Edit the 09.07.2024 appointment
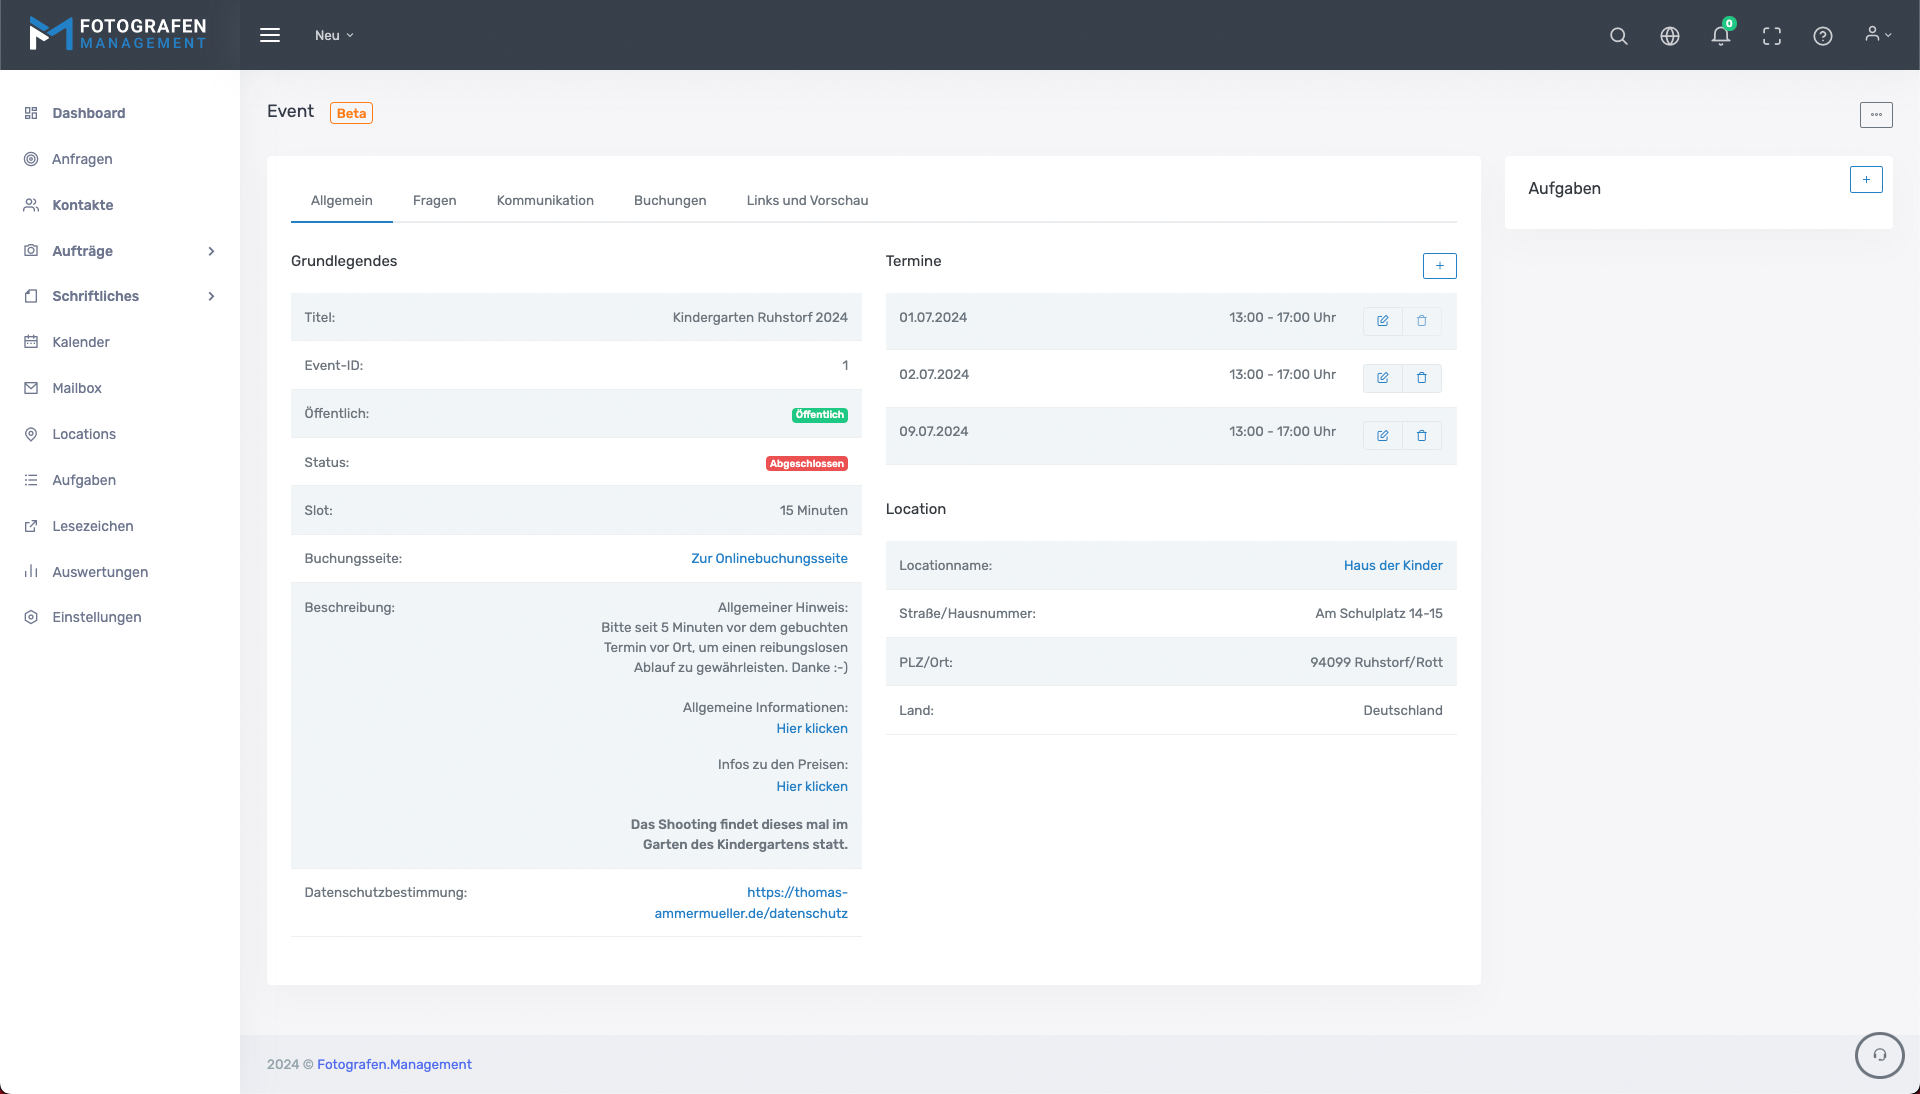This screenshot has height=1094, width=1920. (1382, 436)
